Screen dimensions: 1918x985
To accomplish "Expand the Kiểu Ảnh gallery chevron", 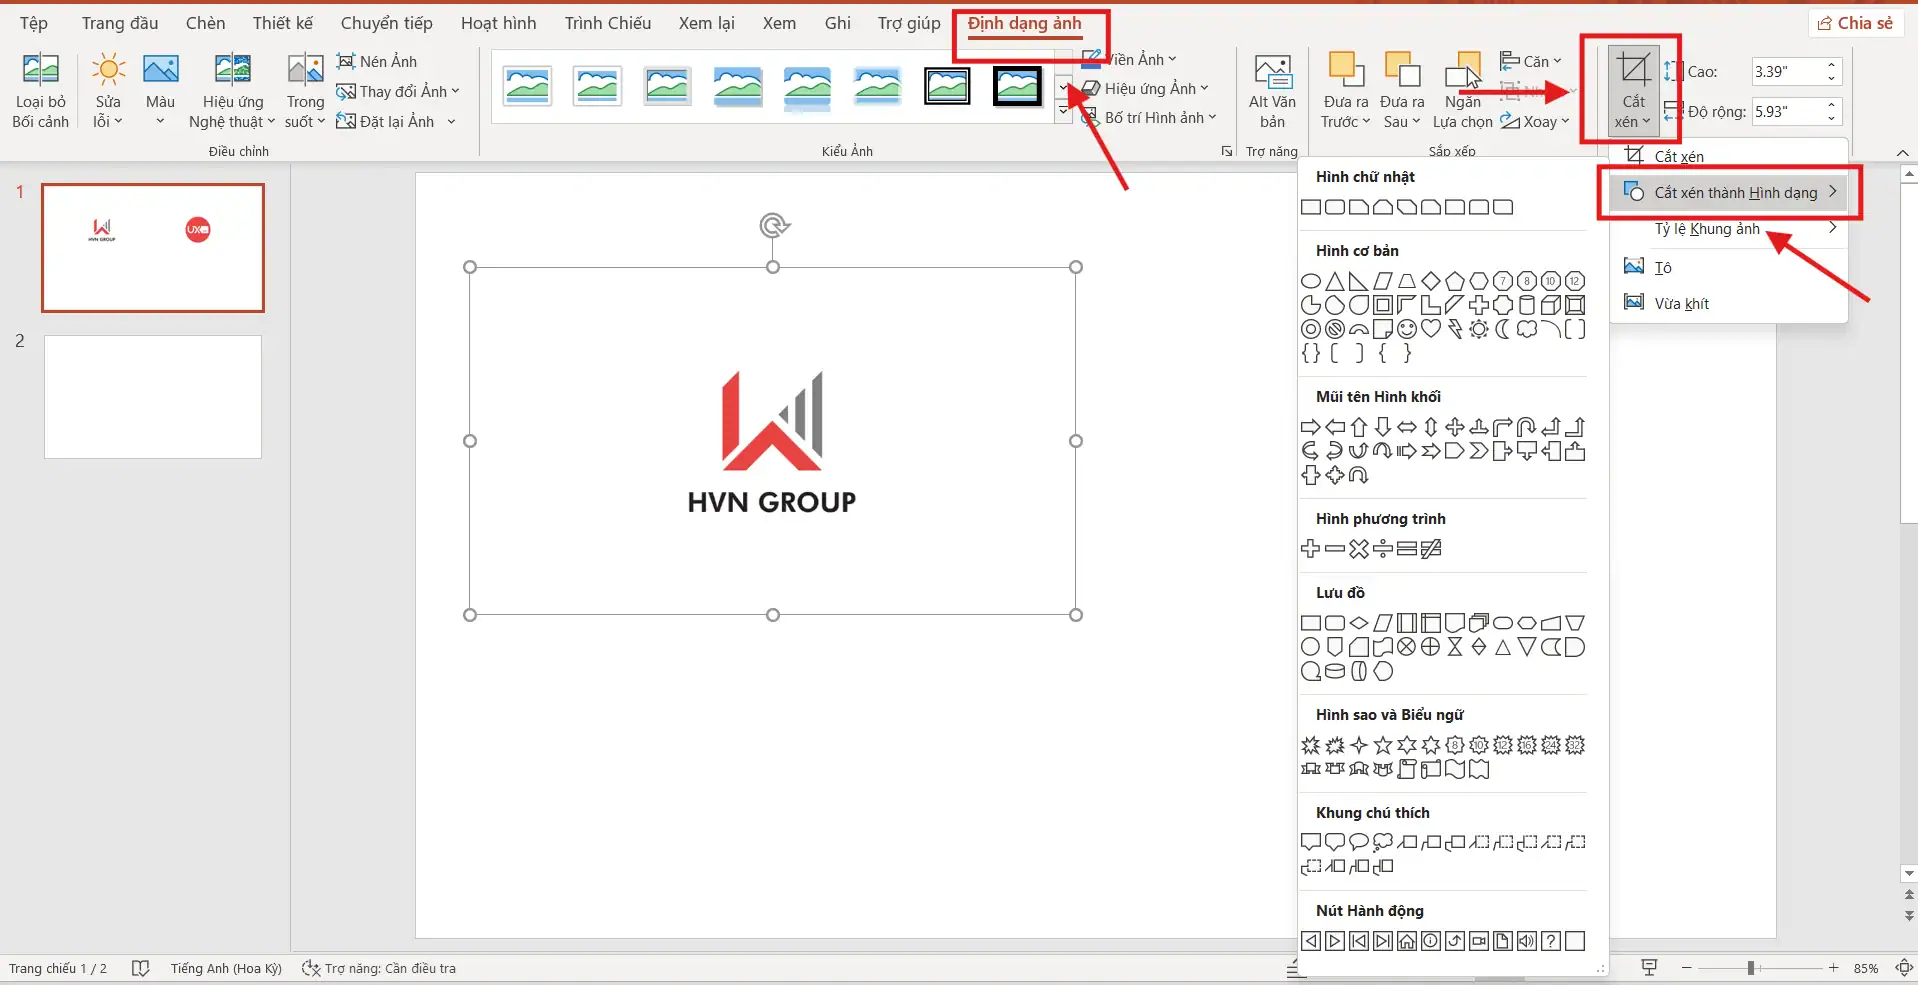I will [x=1062, y=111].
